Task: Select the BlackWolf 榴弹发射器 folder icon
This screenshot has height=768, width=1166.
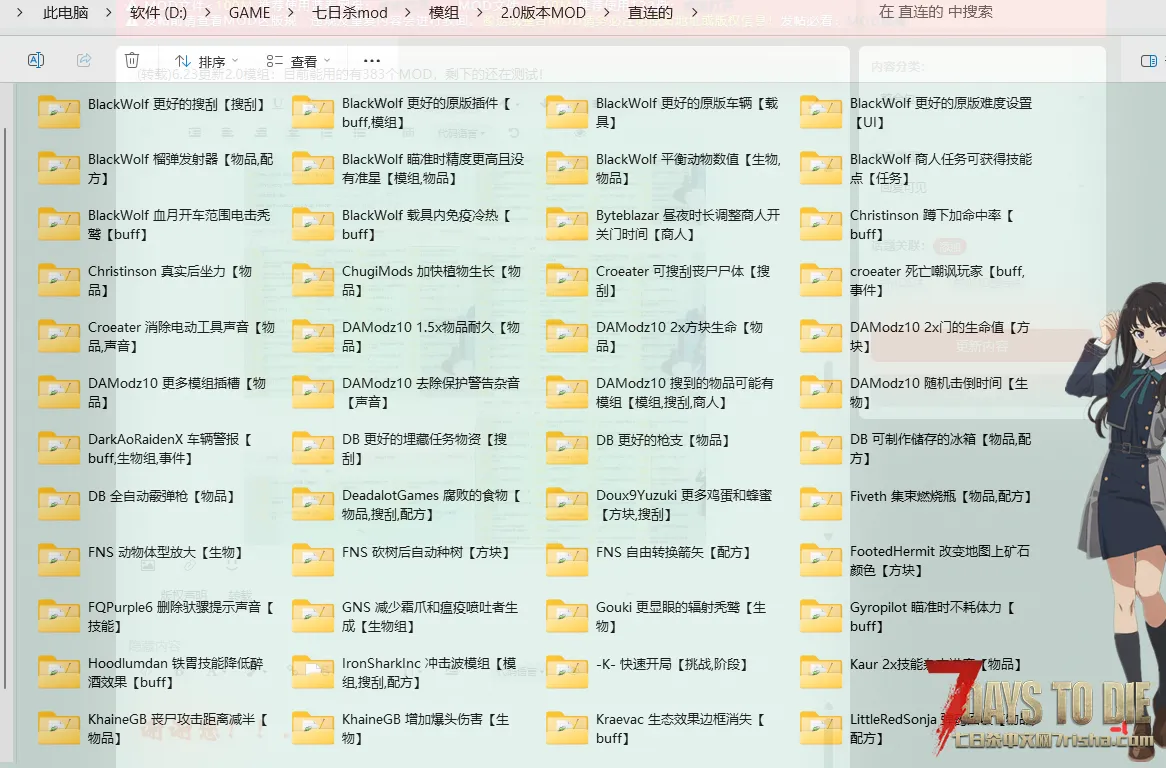Action: coord(59,168)
